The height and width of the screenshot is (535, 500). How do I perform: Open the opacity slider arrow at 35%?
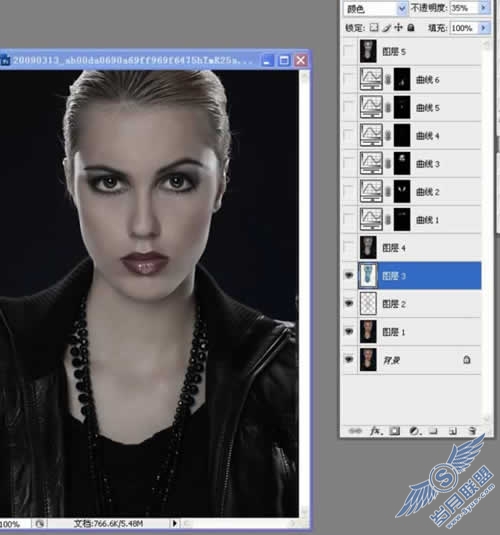(484, 8)
